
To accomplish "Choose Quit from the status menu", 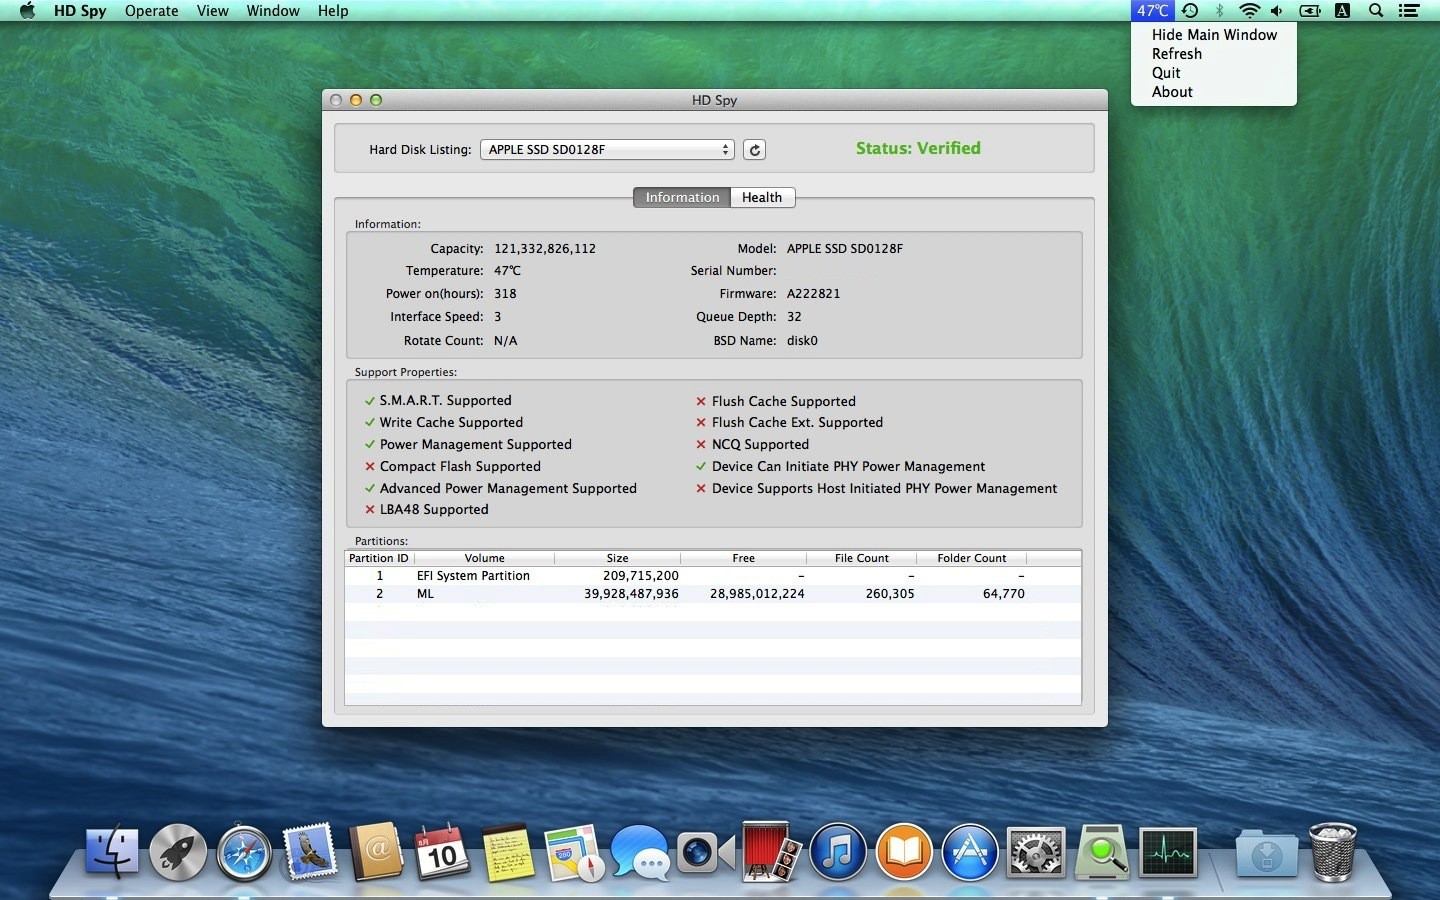I will point(1214,73).
